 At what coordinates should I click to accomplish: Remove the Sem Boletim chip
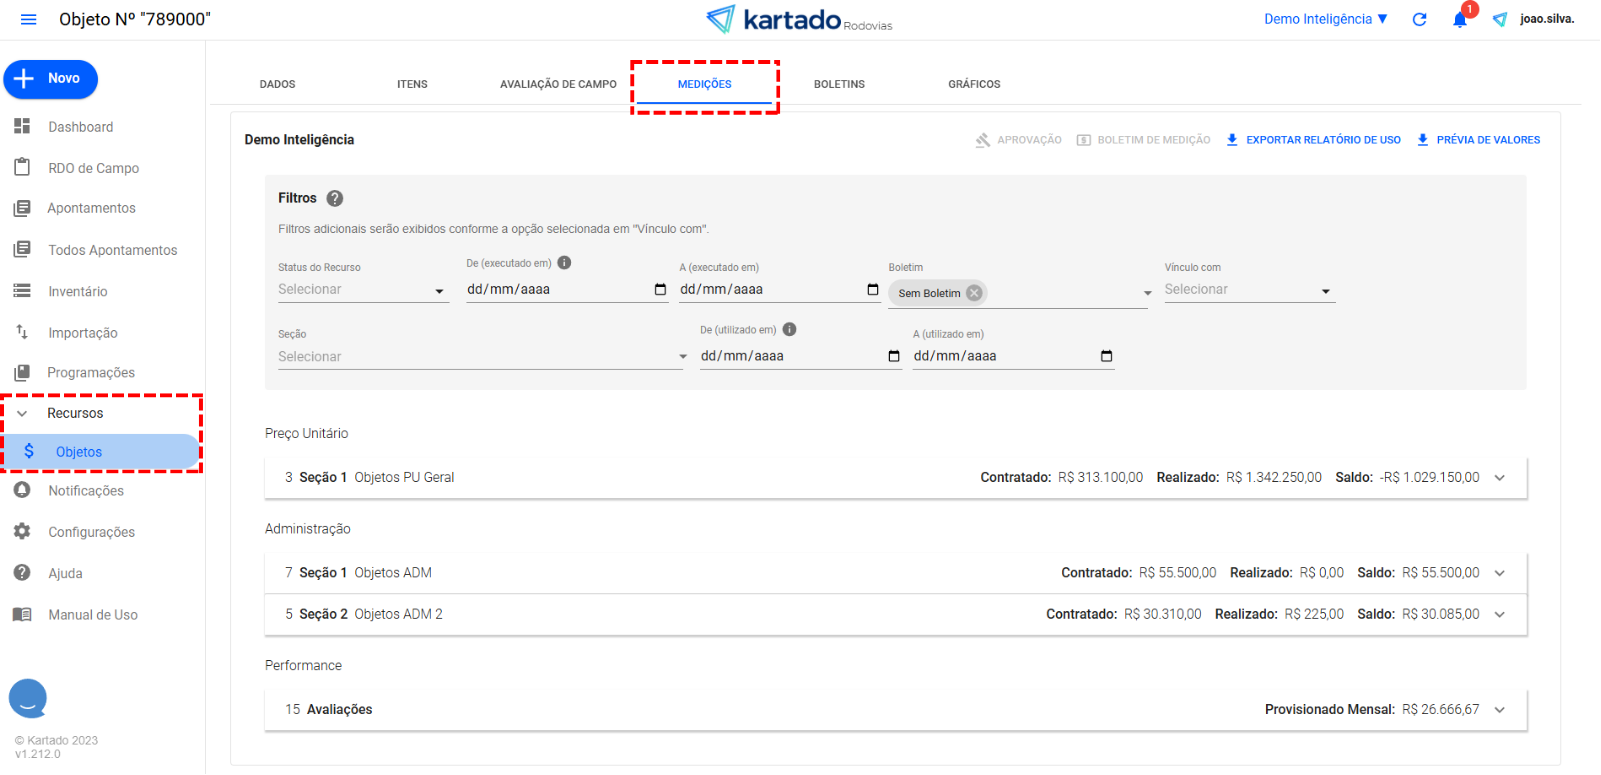click(974, 293)
